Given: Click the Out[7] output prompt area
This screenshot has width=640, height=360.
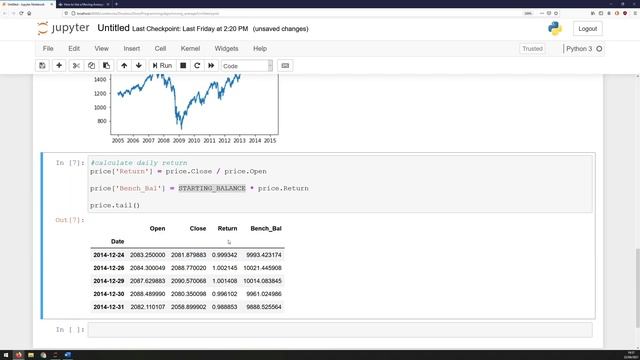Looking at the screenshot, I should pos(69,220).
